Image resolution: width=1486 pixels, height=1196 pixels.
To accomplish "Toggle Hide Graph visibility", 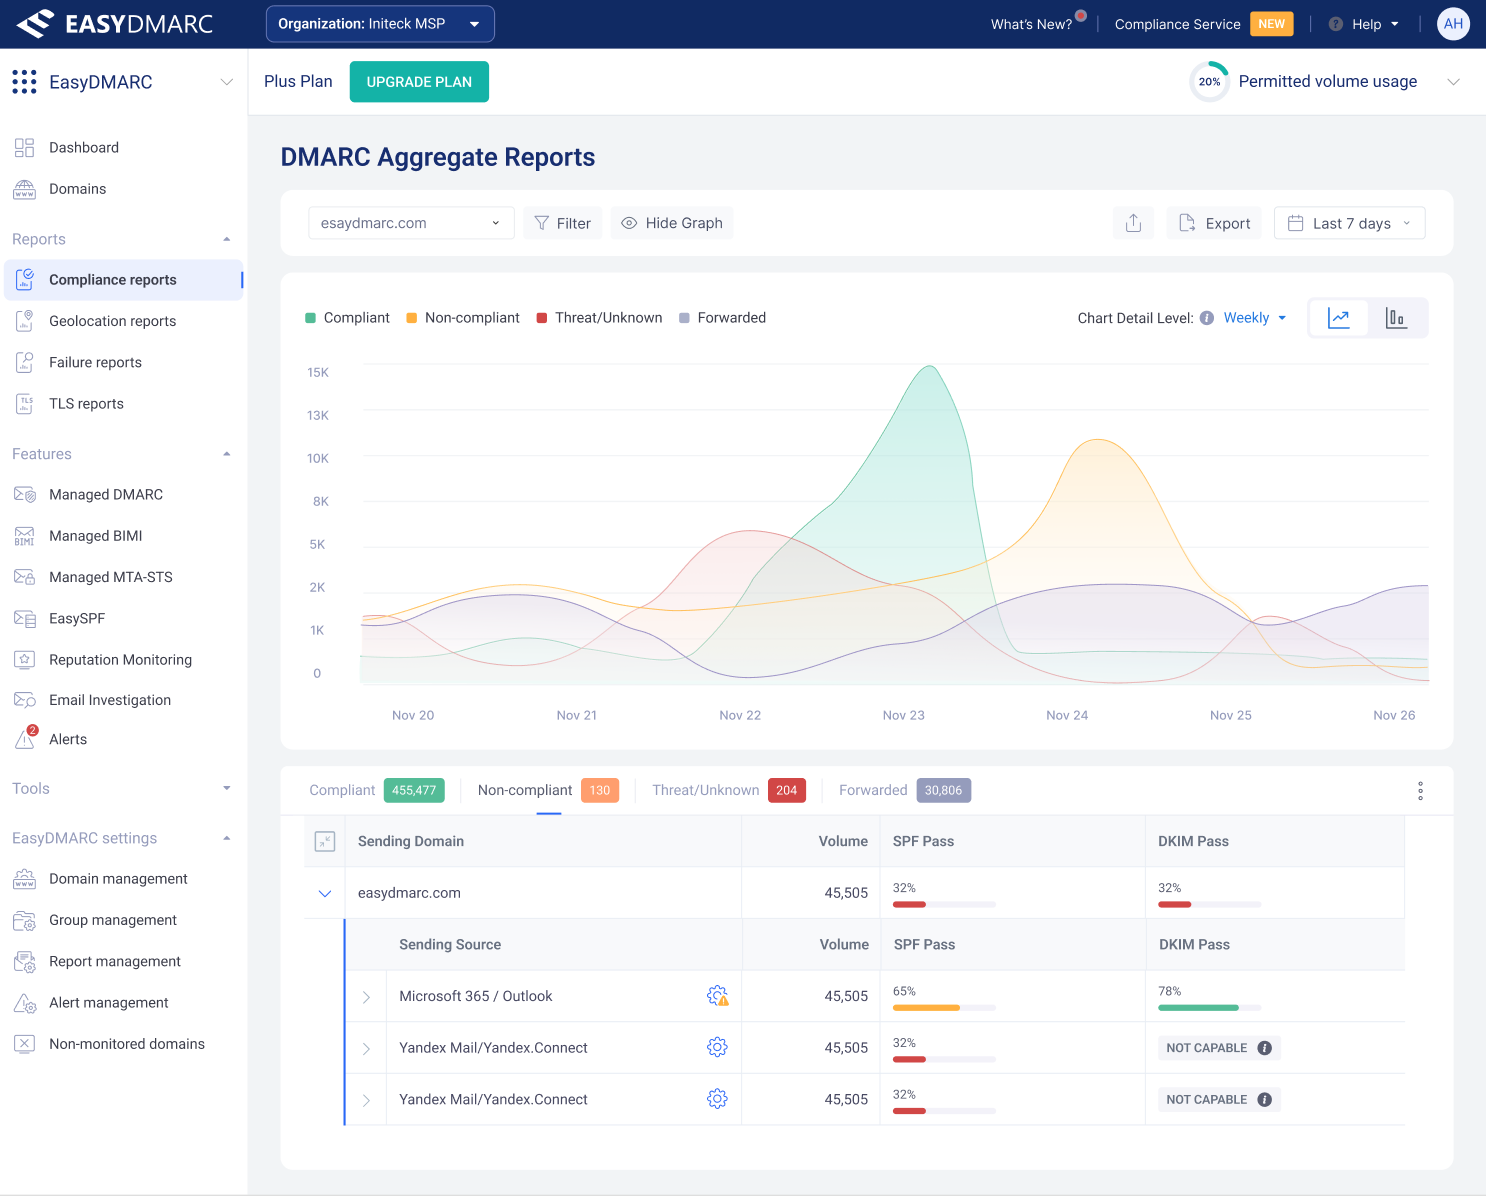I will coord(672,223).
